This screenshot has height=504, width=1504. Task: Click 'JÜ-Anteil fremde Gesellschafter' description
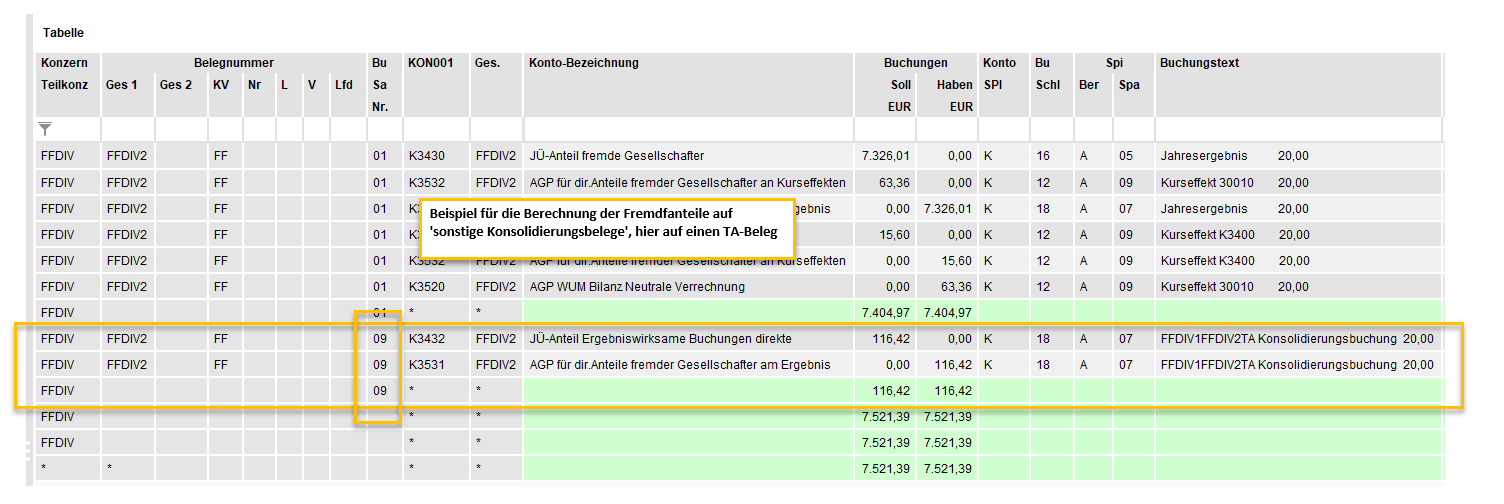pyautogui.click(x=616, y=156)
